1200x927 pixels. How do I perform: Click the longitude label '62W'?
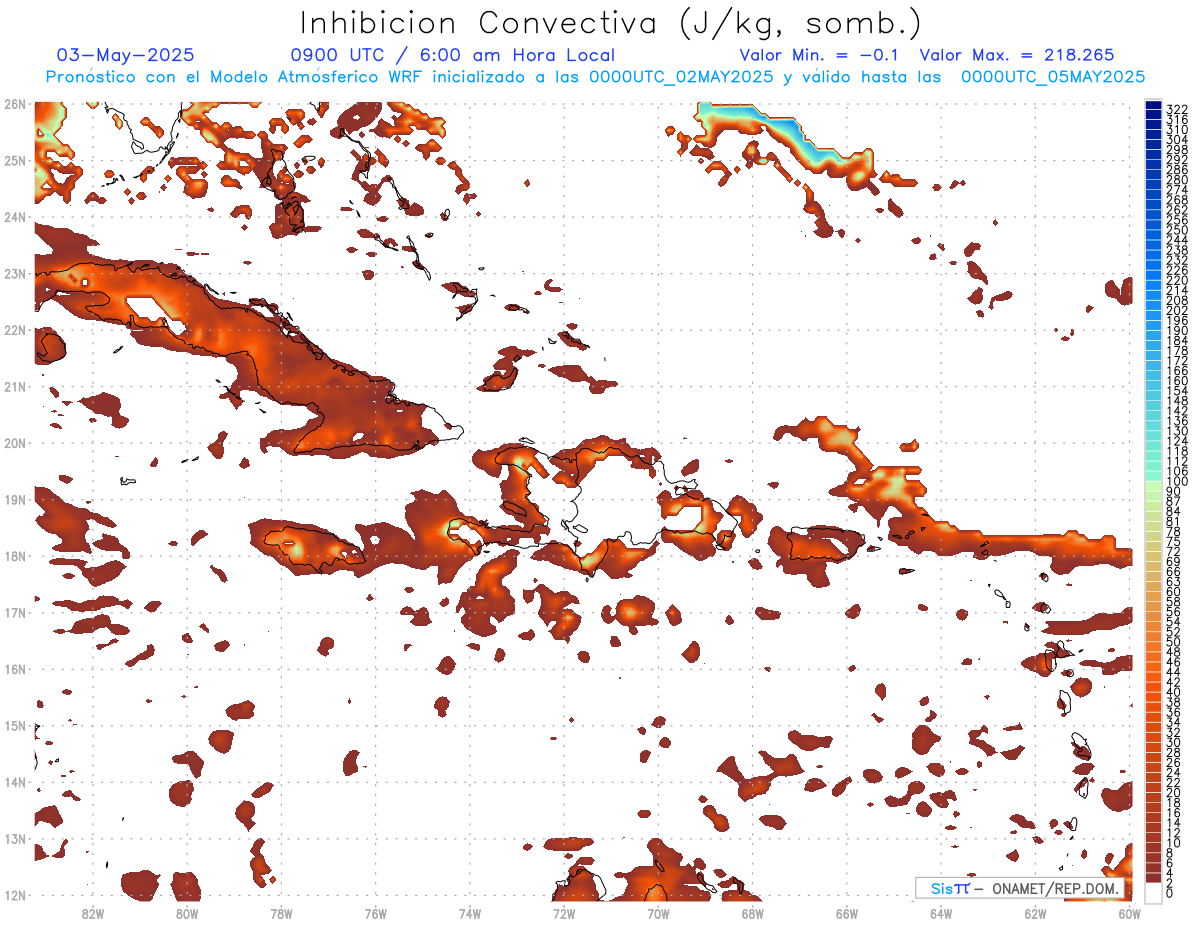point(1035,912)
